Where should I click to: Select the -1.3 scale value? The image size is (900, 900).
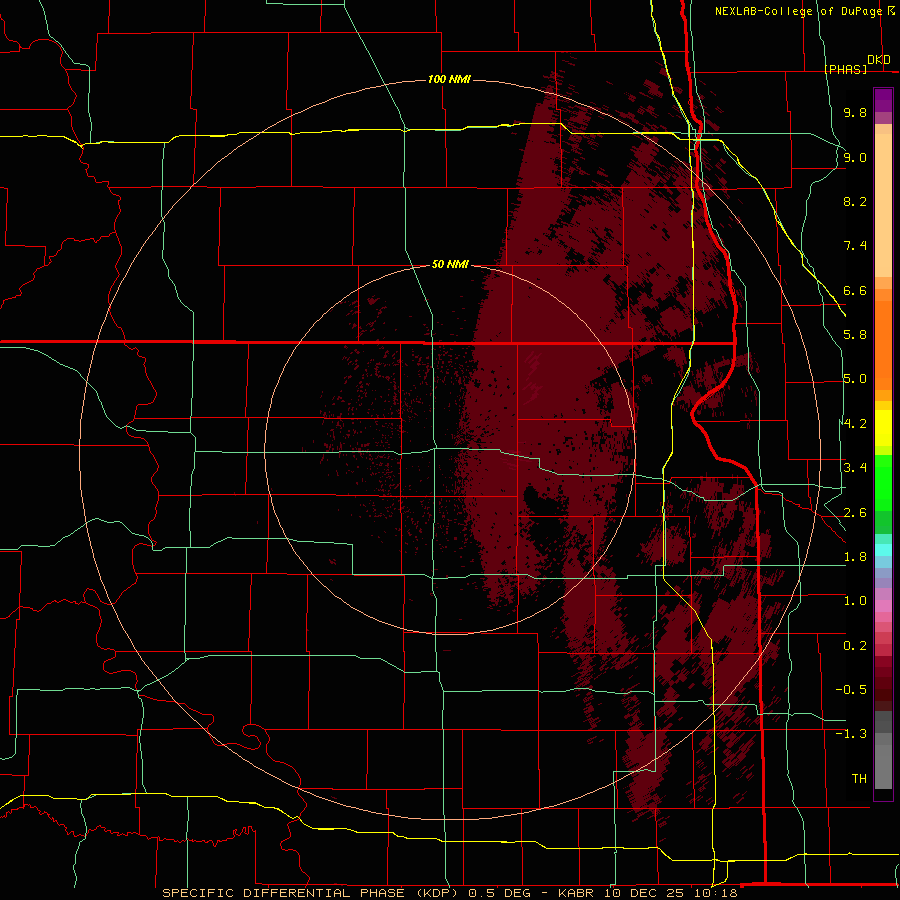851,734
